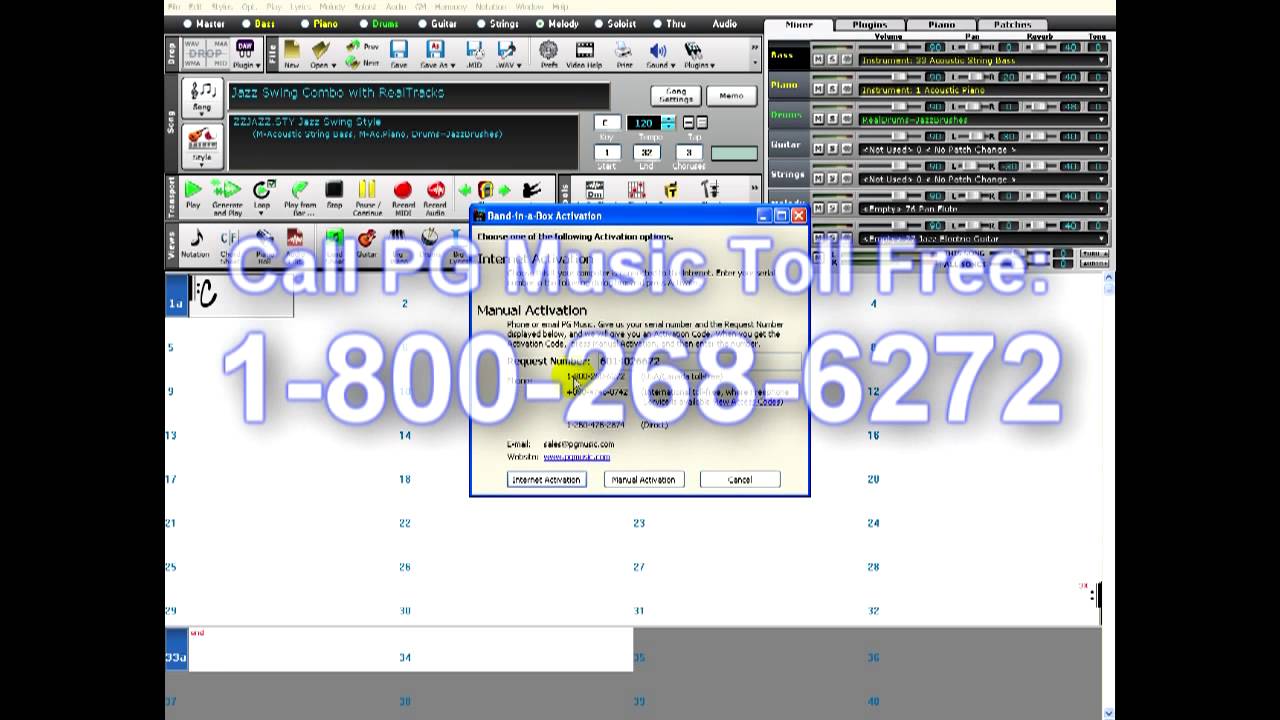This screenshot has width=1280, height=720.
Task: Open Strings row Not Used patch dropdown
Action: pos(983,180)
